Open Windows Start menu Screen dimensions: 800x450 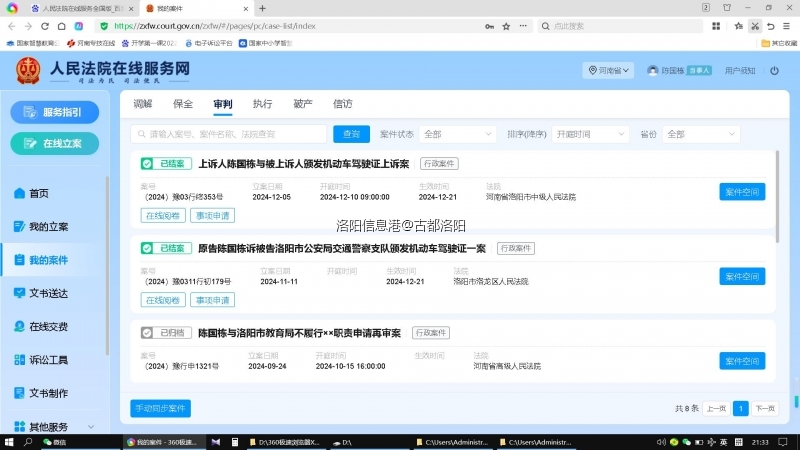[9, 442]
